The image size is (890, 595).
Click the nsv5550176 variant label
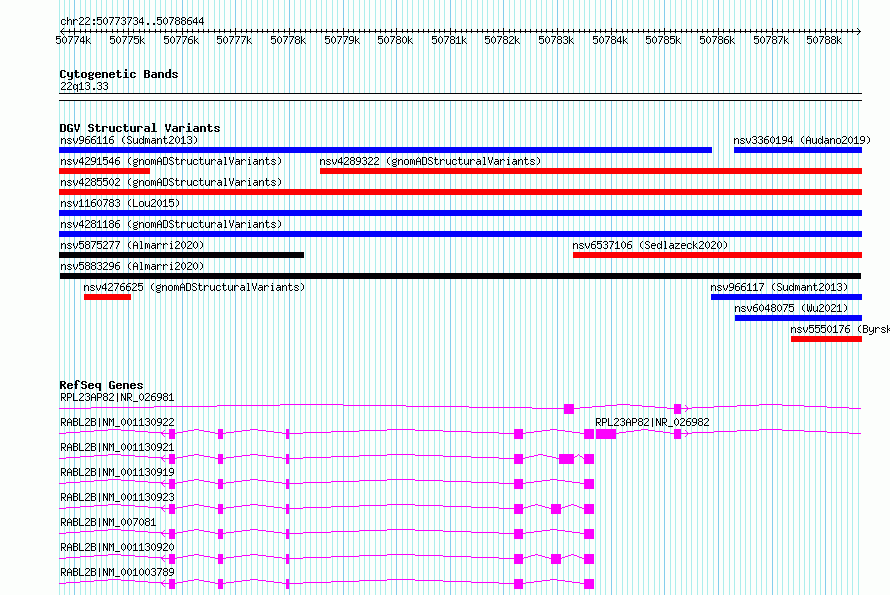click(839, 329)
